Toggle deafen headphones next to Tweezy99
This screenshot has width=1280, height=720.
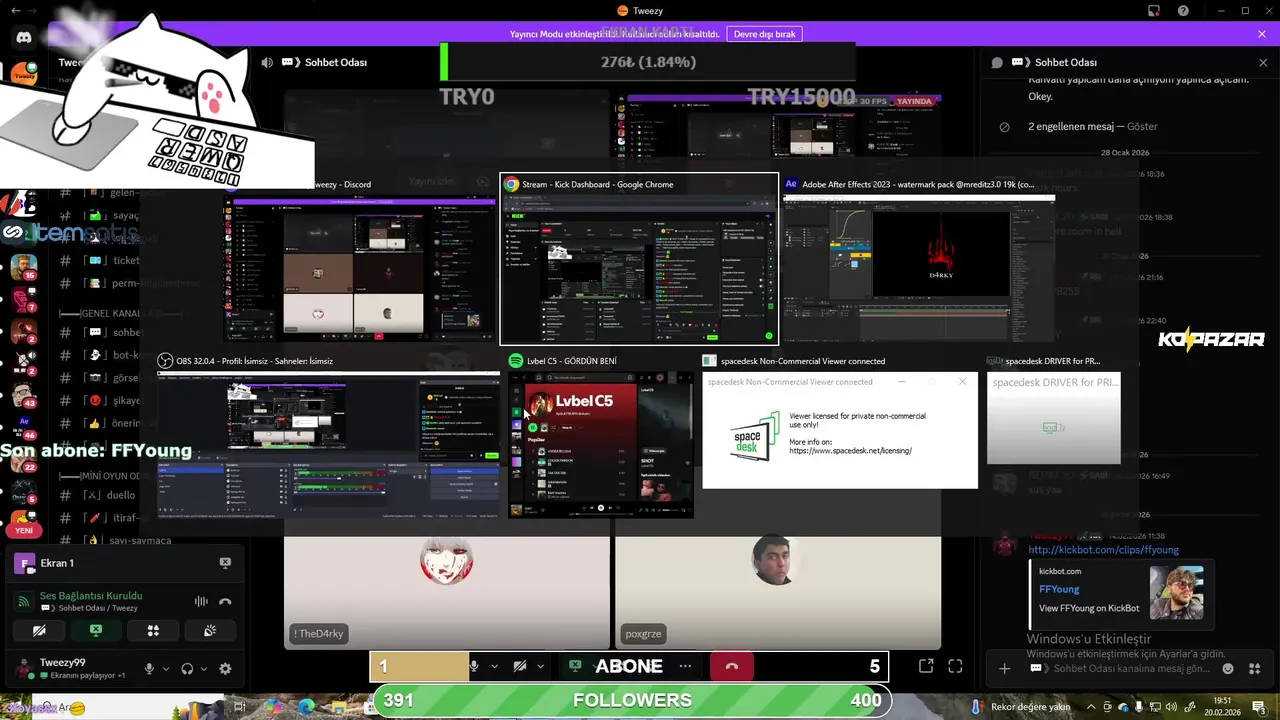(x=187, y=668)
